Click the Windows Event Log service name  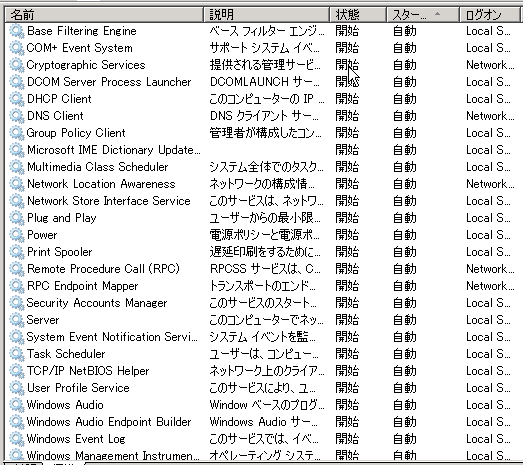76,439
